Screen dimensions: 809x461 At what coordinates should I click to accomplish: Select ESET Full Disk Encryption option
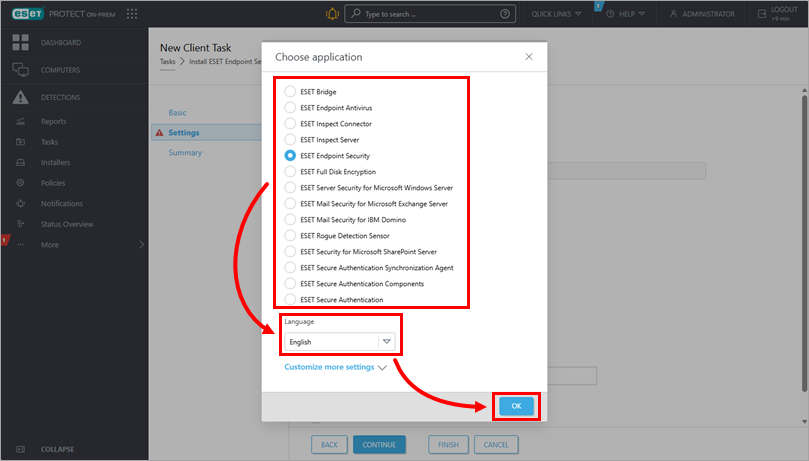click(290, 172)
